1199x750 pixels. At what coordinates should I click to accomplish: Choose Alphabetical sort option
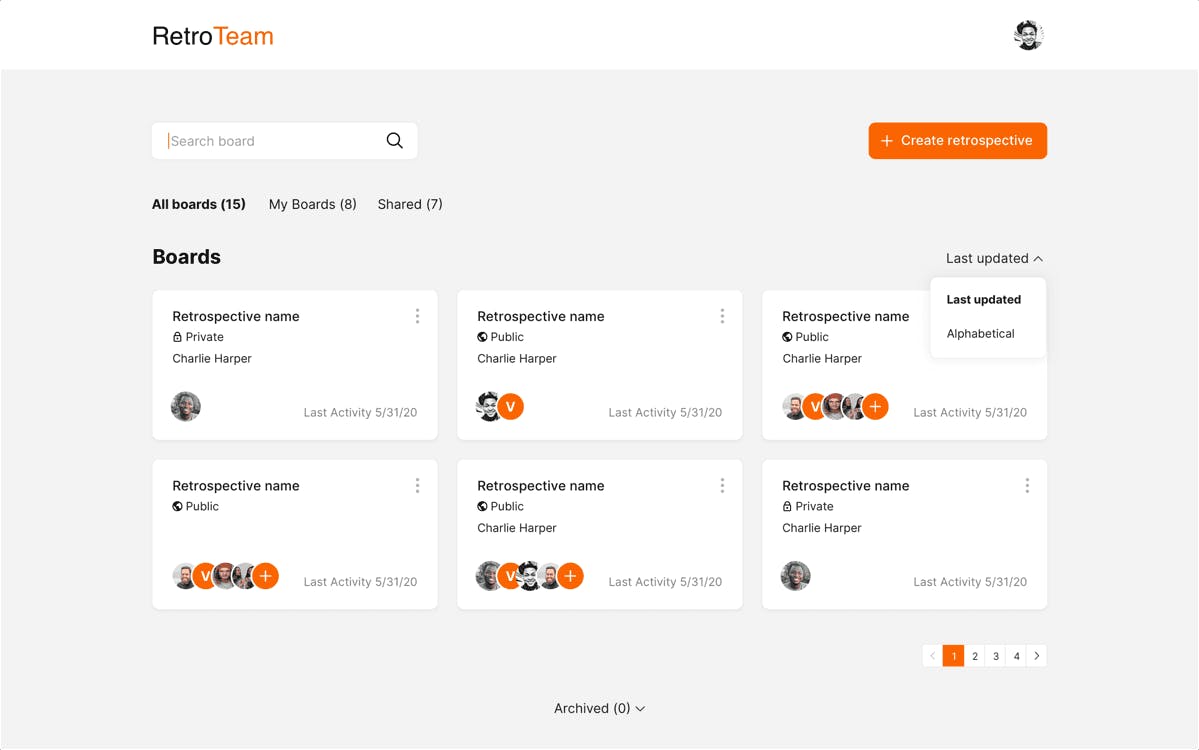980,333
